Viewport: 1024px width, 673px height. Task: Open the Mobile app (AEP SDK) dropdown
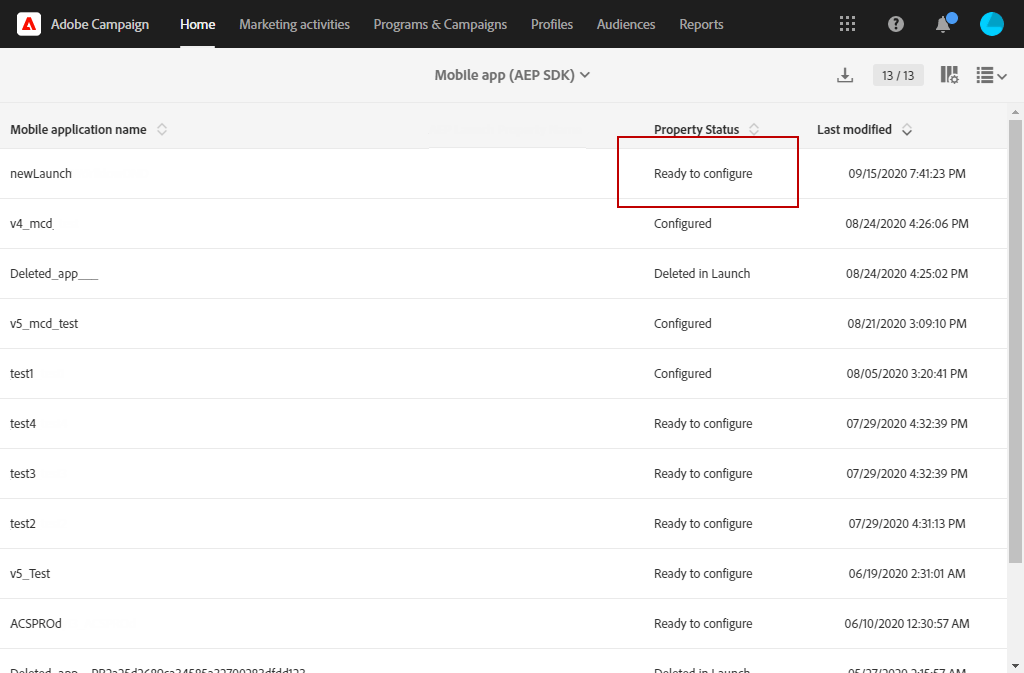pyautogui.click(x=512, y=74)
